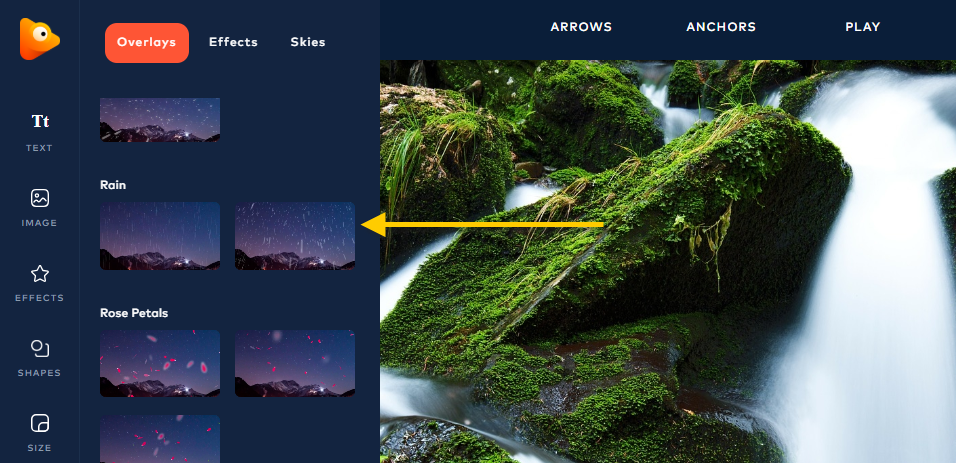The image size is (956, 463).
Task: Open the Size tool in sidebar
Action: pyautogui.click(x=40, y=432)
